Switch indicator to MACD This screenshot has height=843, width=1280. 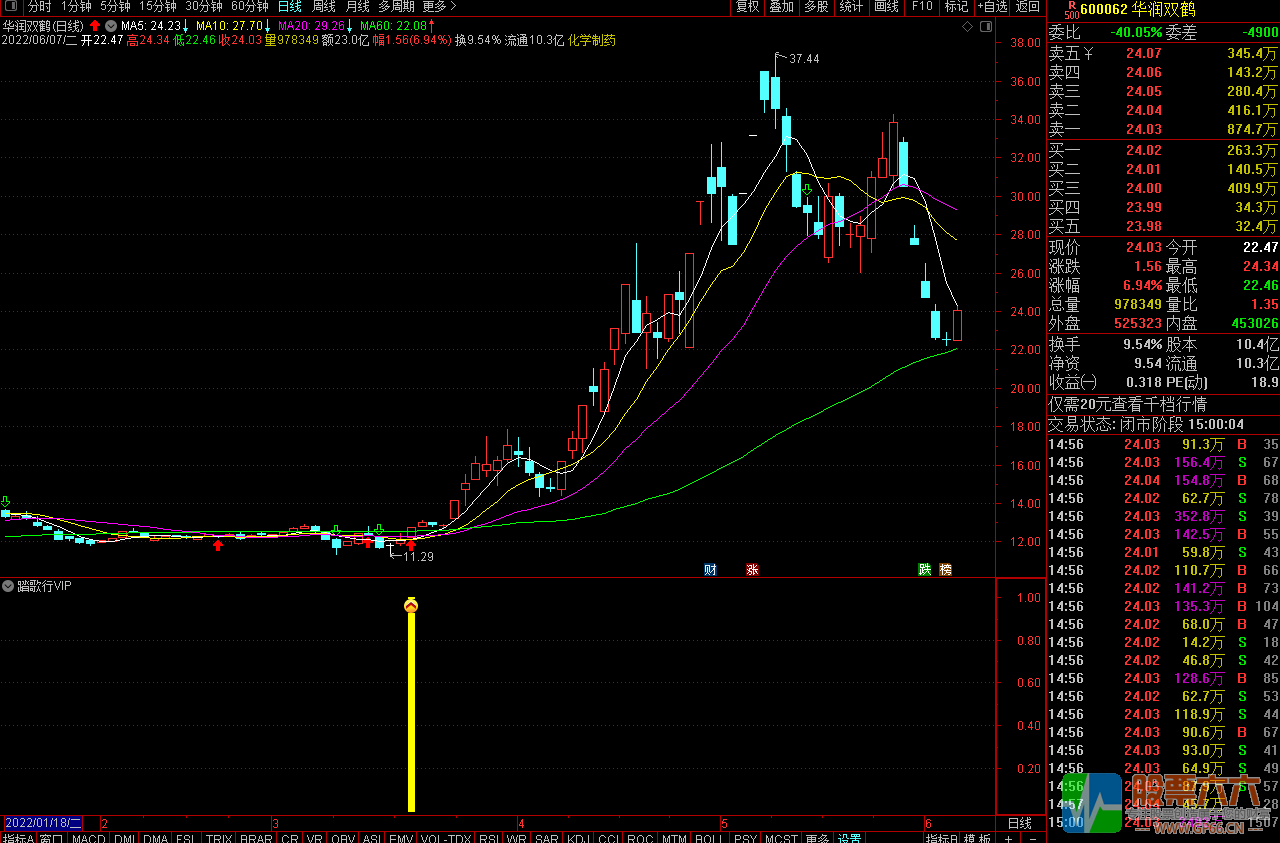(x=88, y=838)
